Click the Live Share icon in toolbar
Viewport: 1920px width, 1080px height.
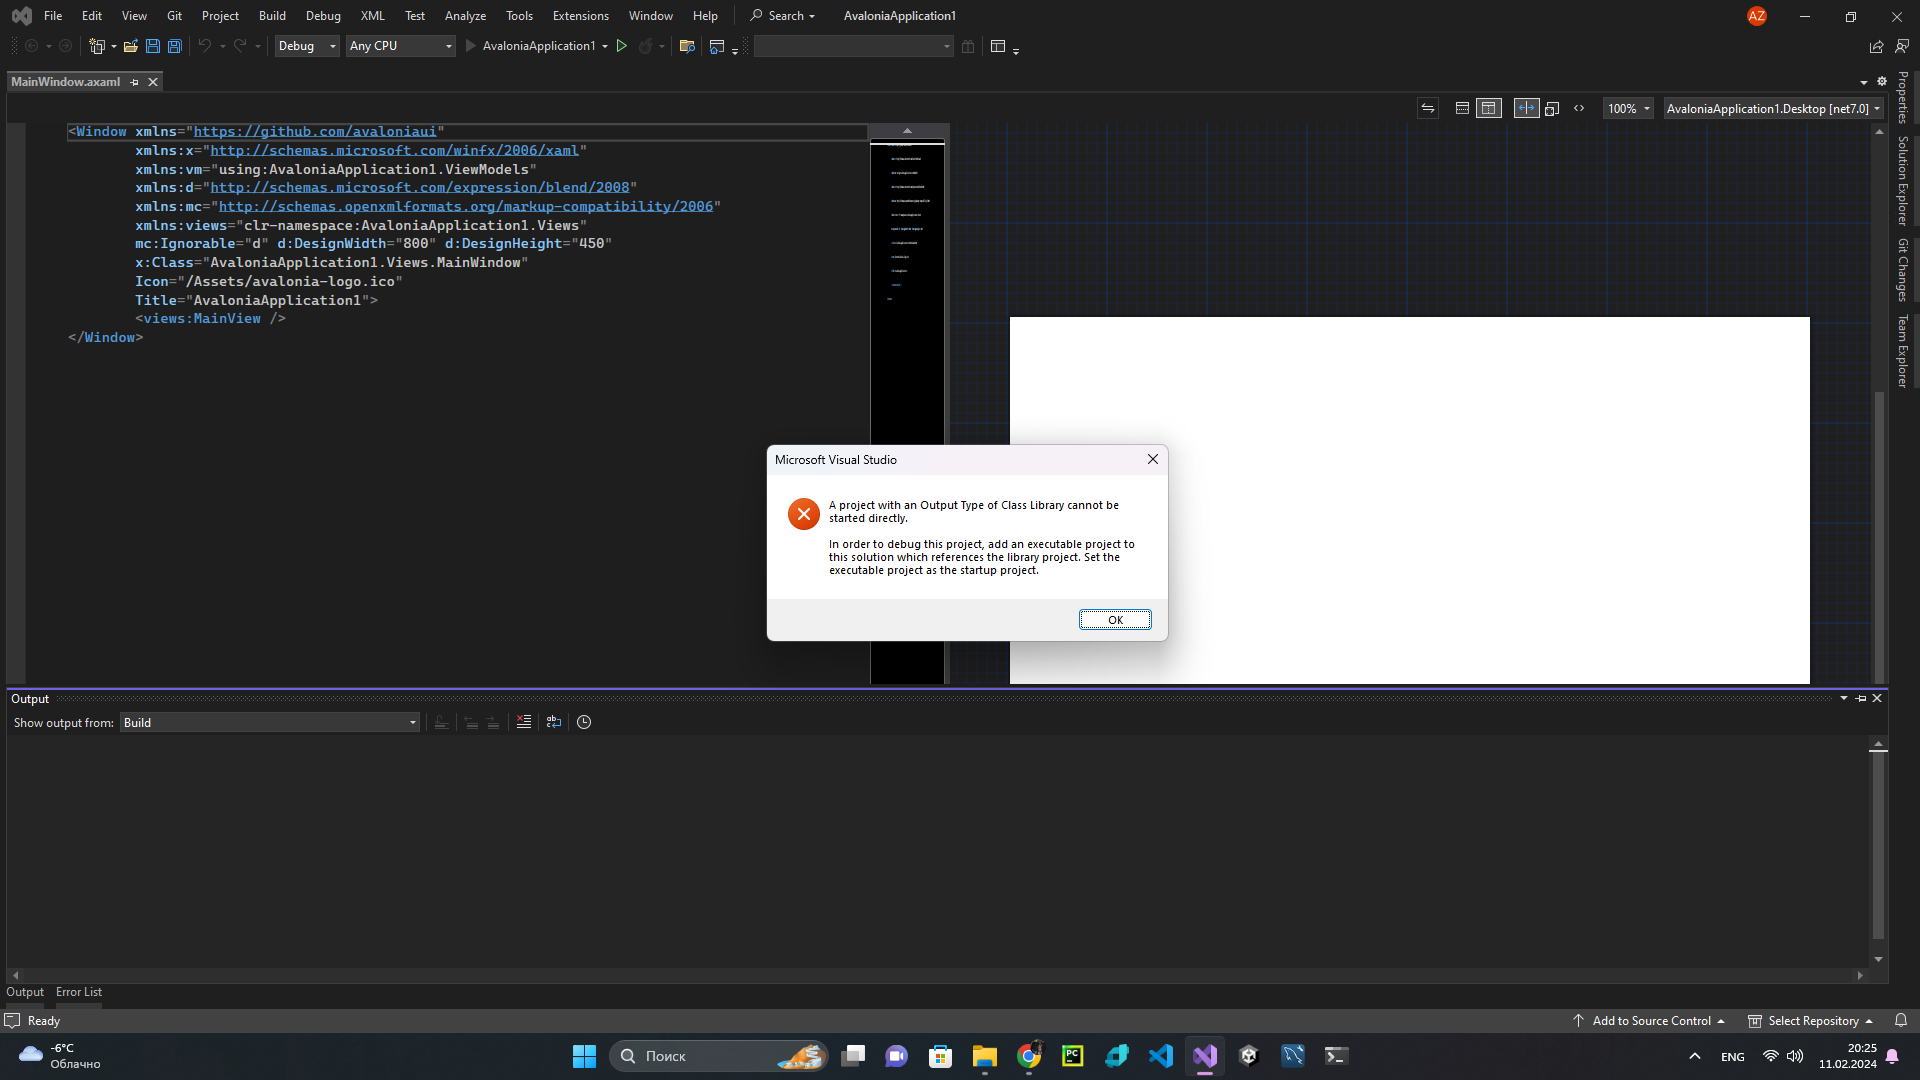coord(1876,46)
